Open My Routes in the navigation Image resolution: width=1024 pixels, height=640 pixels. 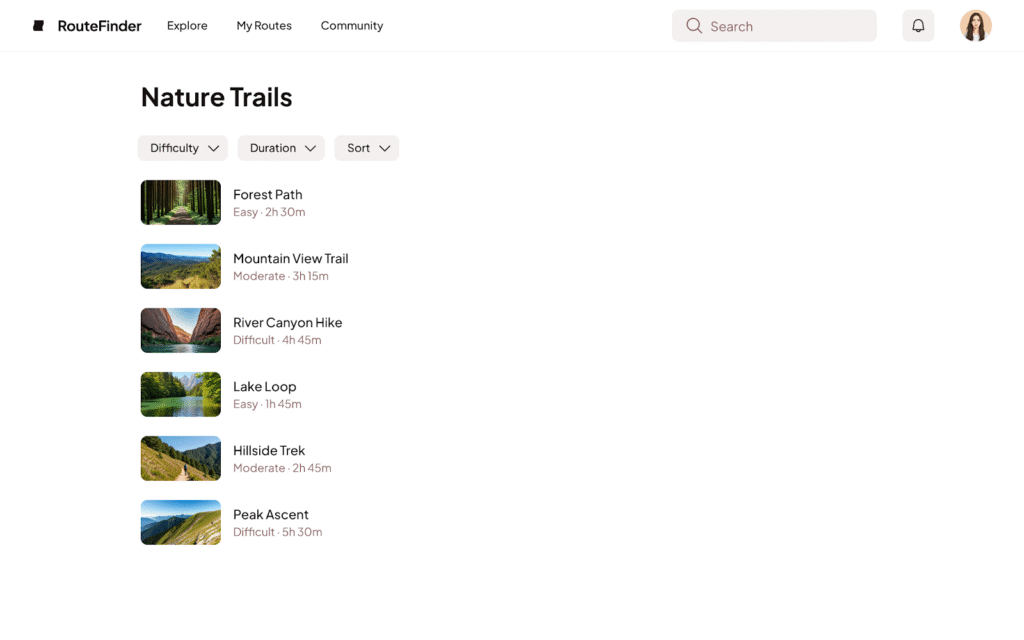[x=264, y=26]
